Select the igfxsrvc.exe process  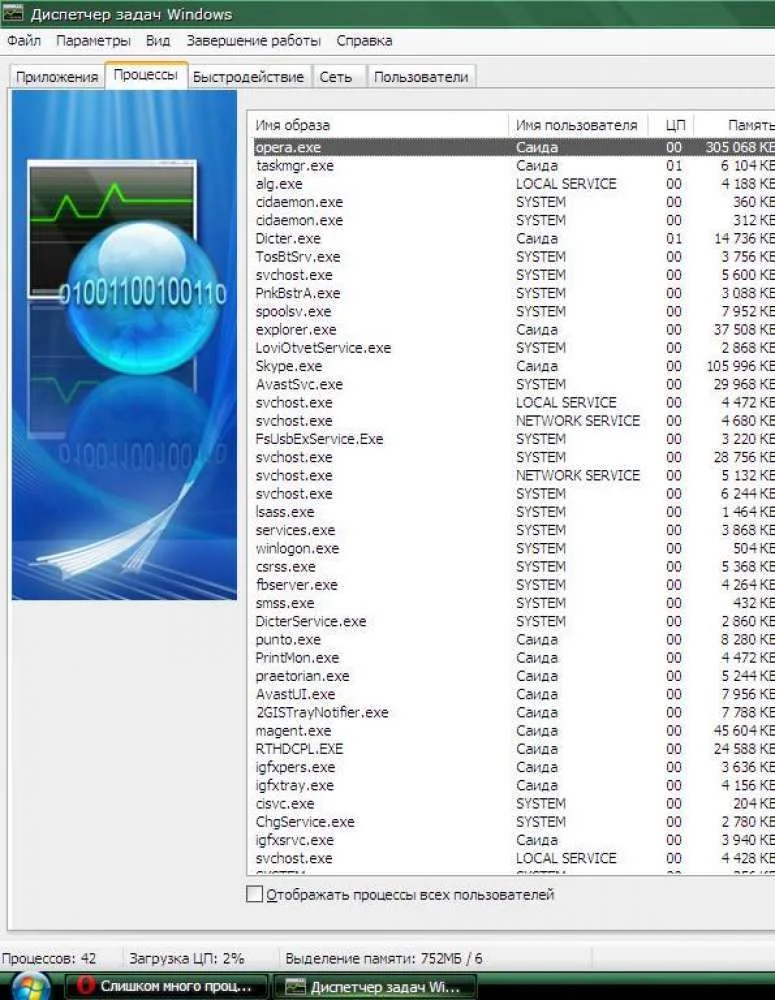click(514, 841)
